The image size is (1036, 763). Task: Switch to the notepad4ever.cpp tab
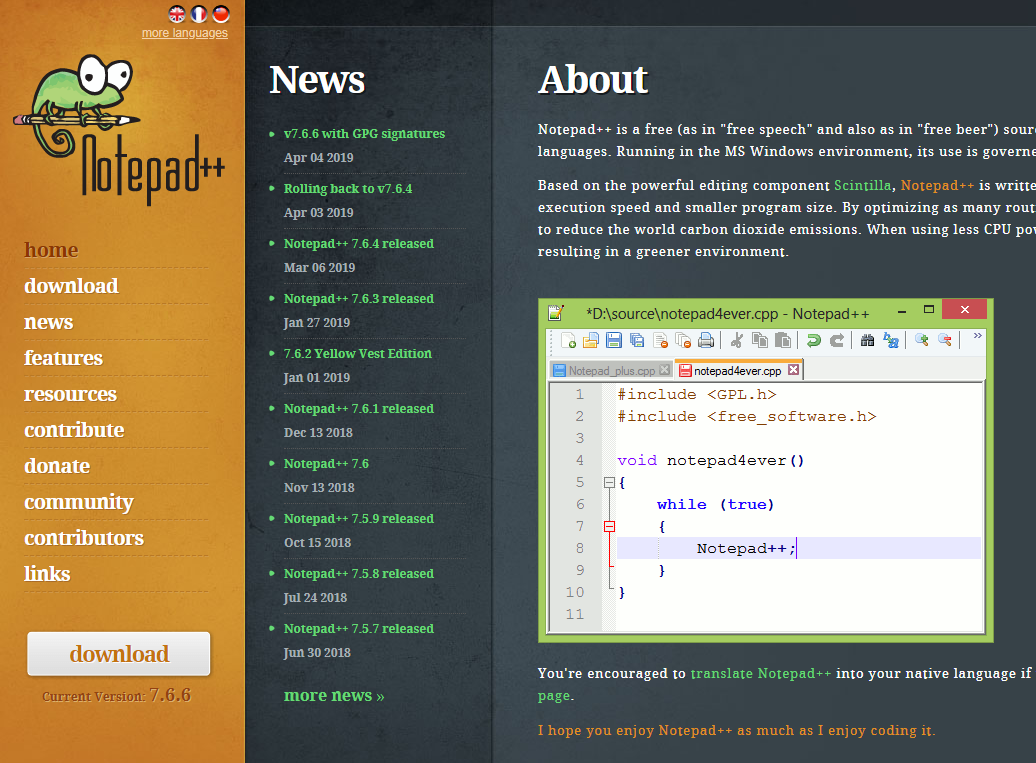tap(739, 371)
